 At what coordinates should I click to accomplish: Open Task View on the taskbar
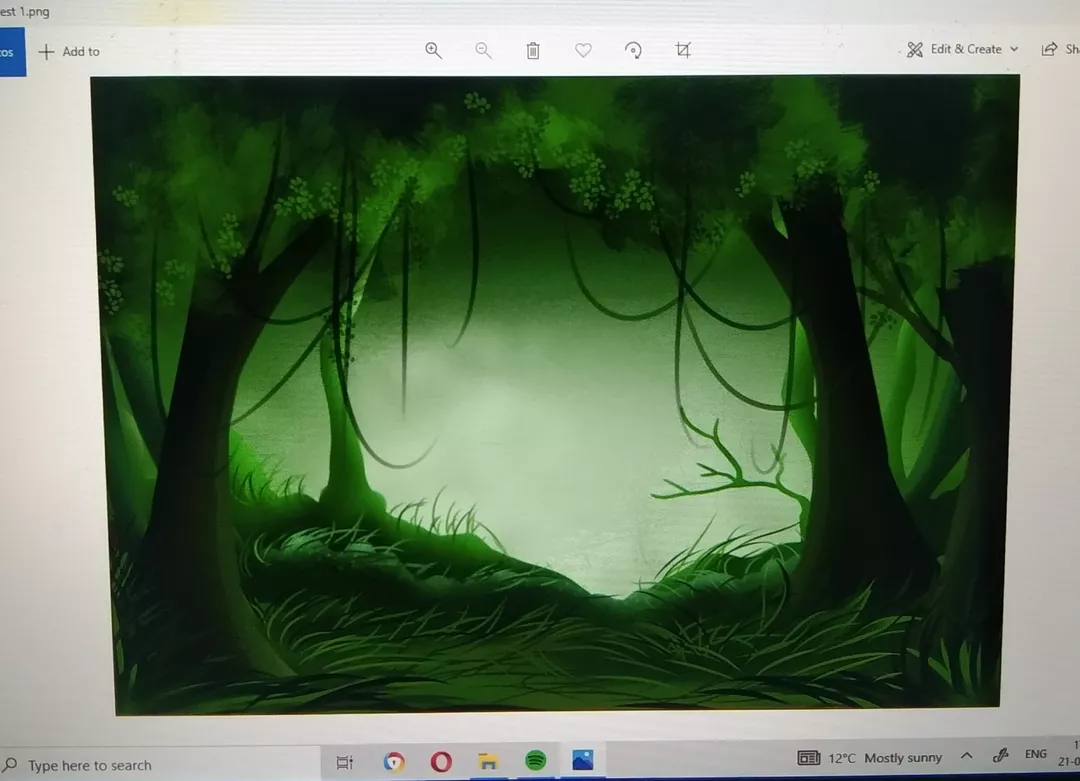[344, 761]
